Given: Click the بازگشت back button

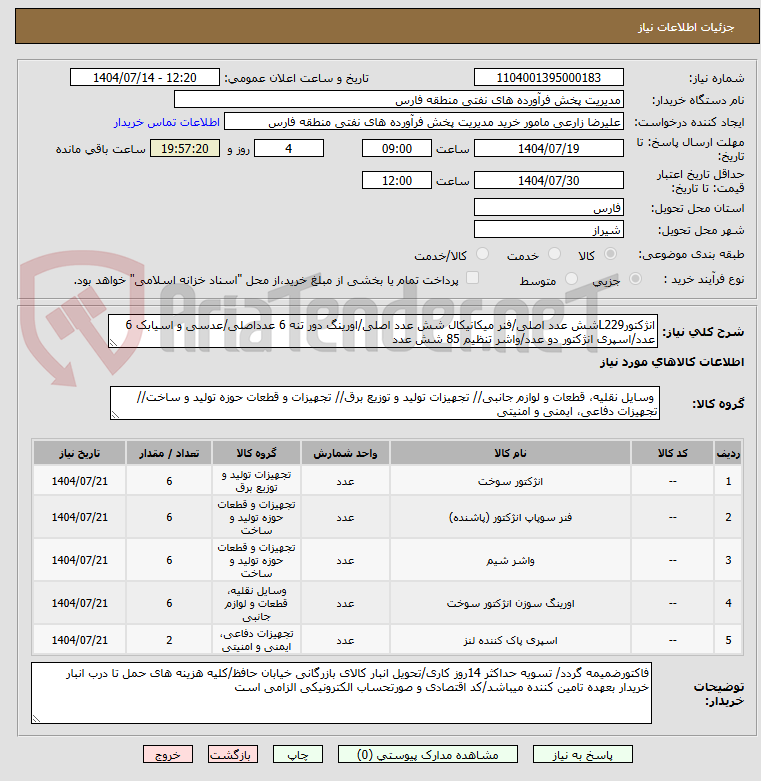Looking at the screenshot, I should pos(233,755).
